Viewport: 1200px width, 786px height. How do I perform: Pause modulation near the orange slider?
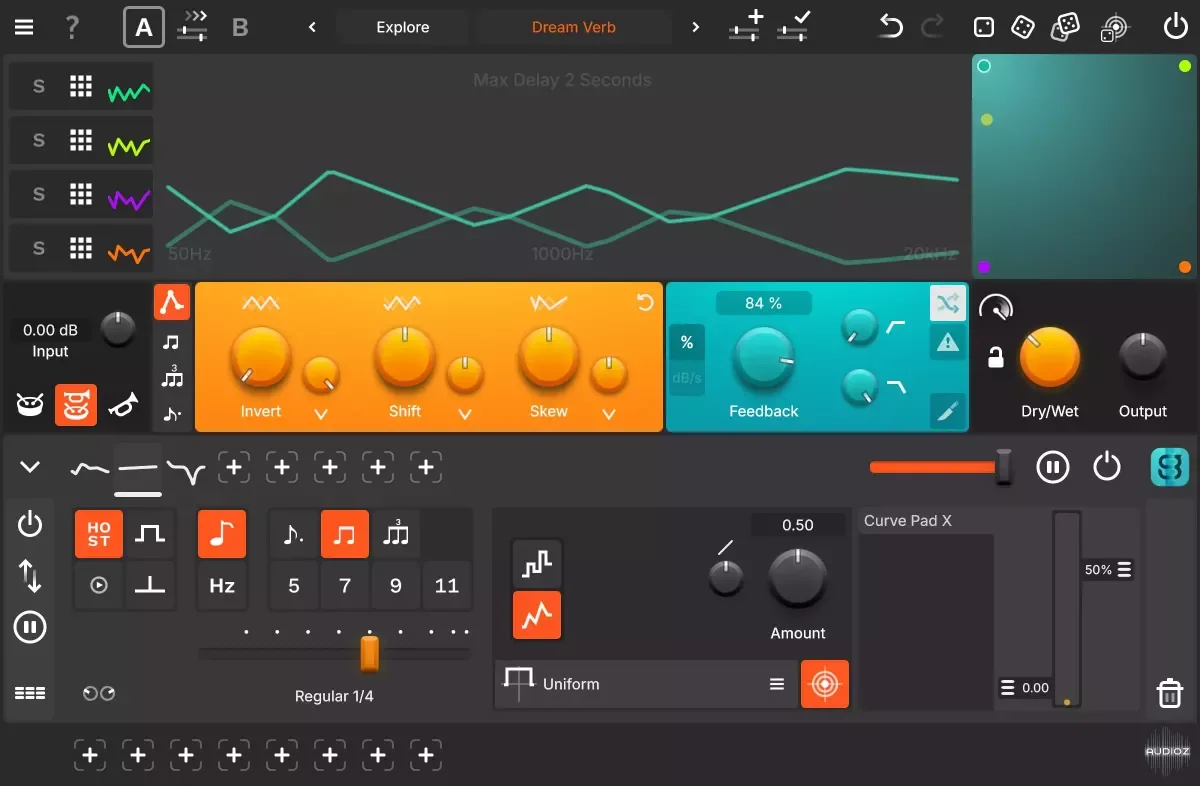1053,467
